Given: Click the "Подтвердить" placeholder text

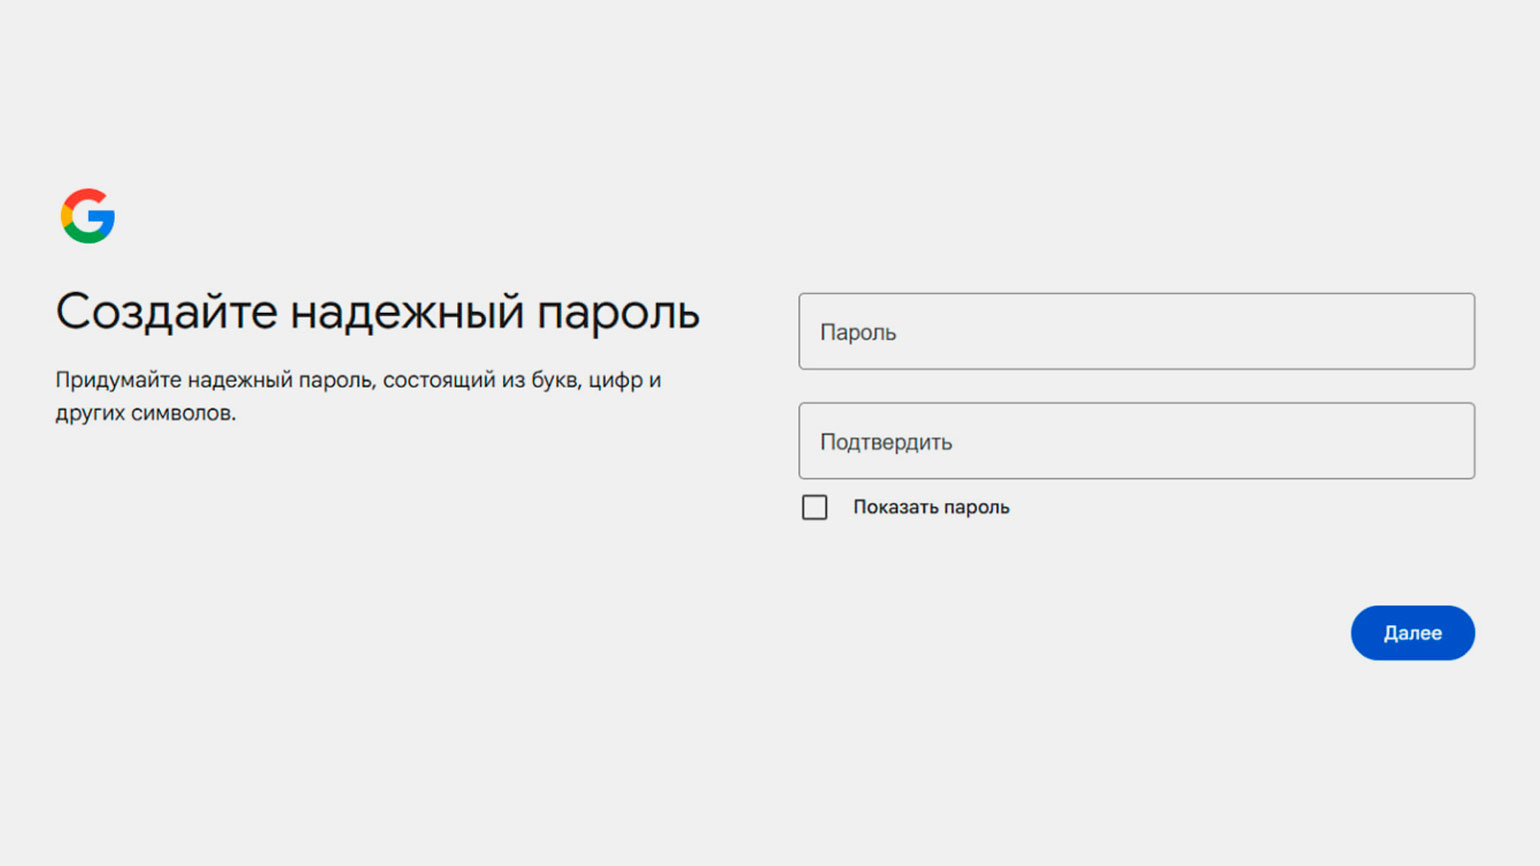Looking at the screenshot, I should coord(886,442).
